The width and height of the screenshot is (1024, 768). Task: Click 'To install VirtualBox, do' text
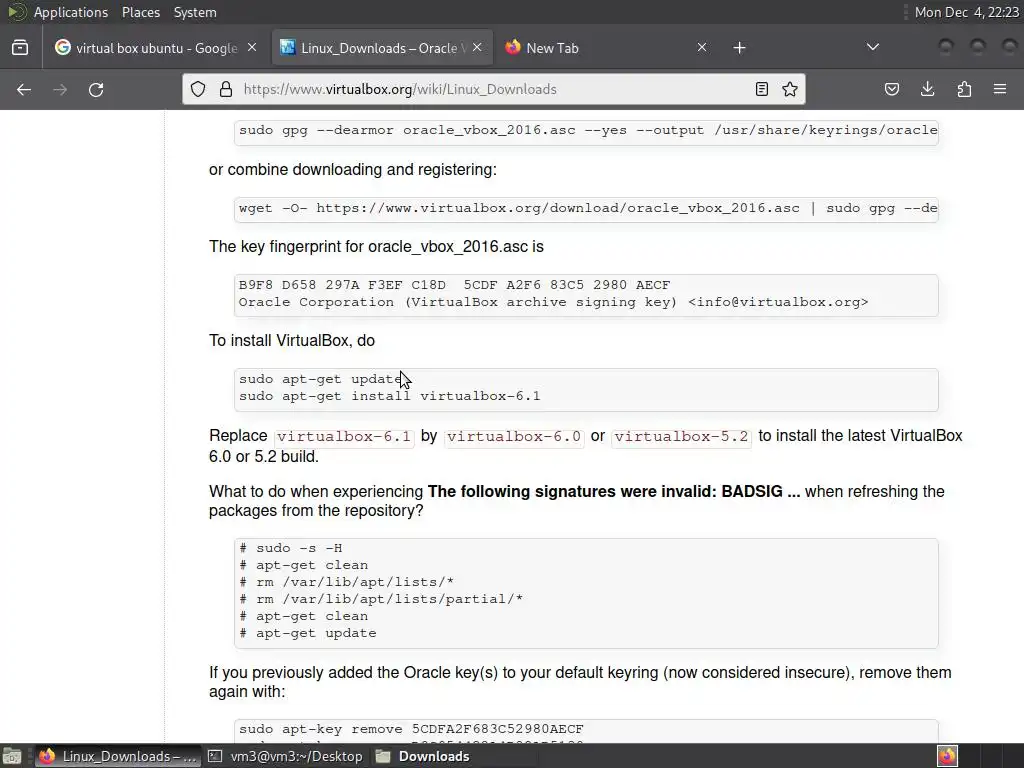(x=292, y=341)
